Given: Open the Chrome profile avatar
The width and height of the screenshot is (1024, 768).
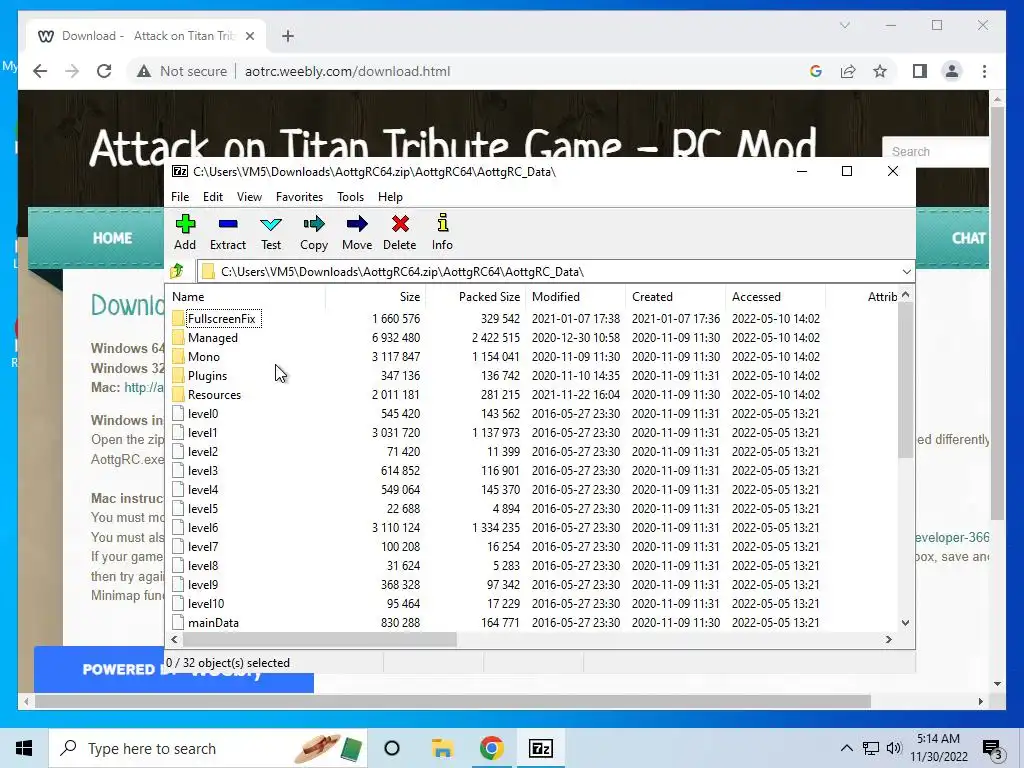Looking at the screenshot, I should coord(952,71).
